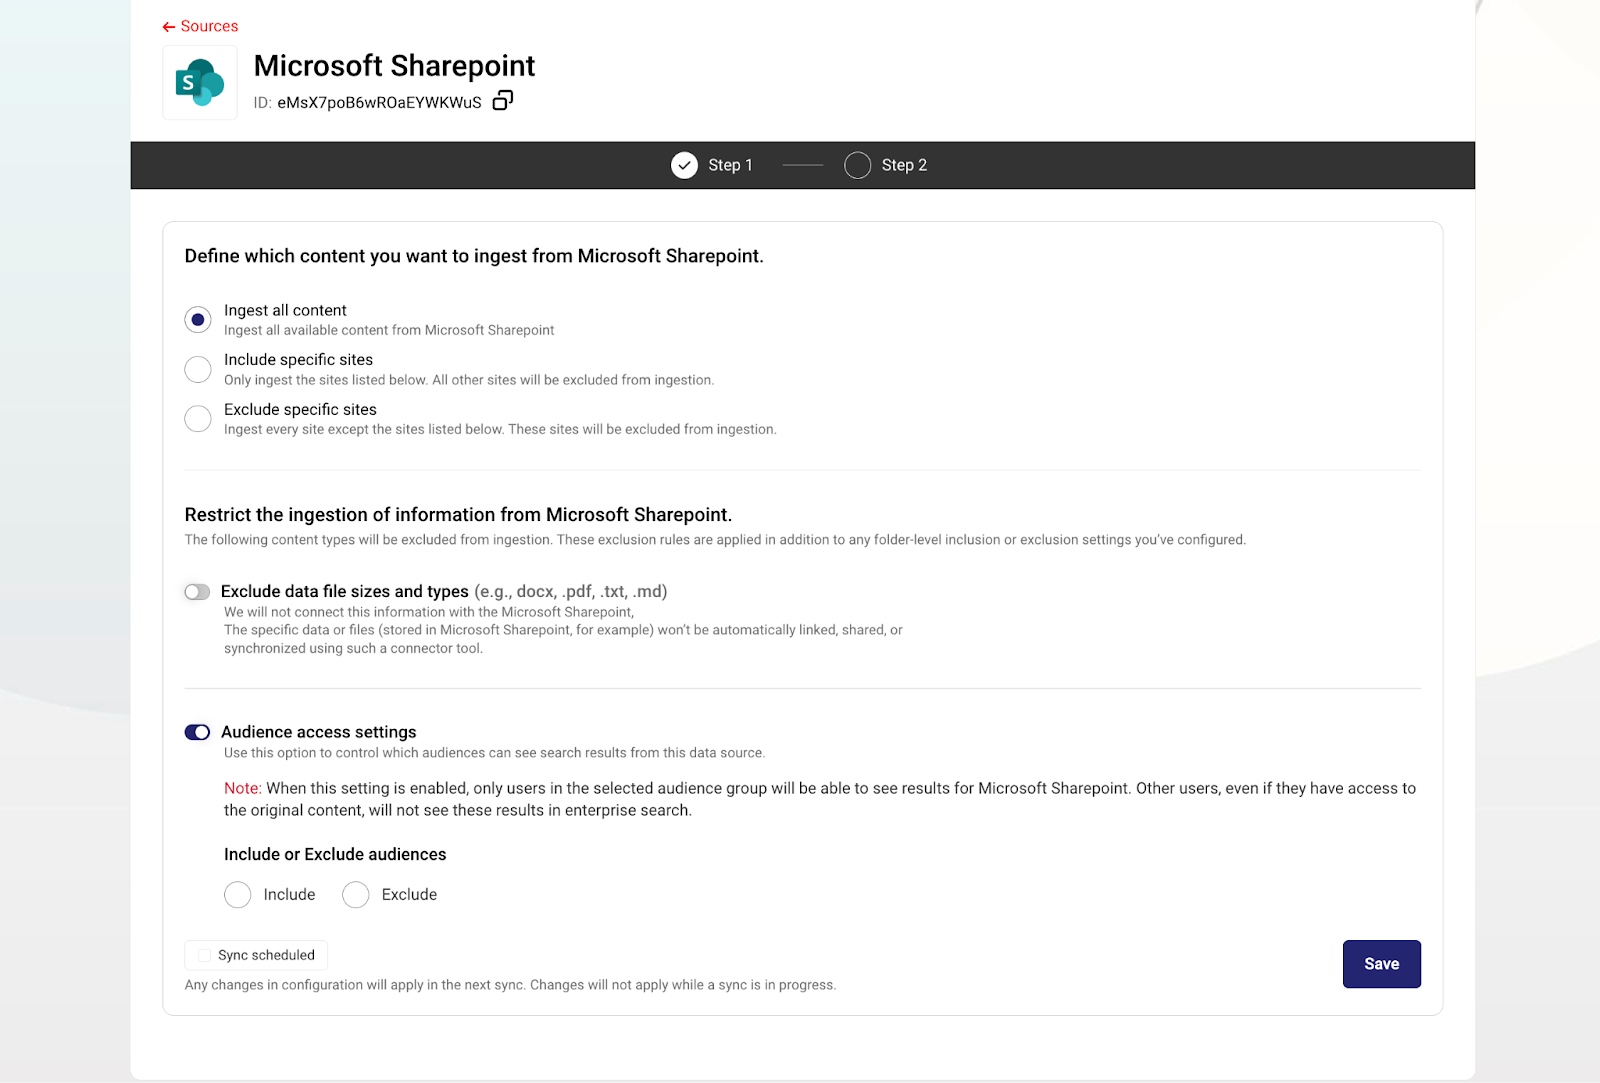
Task: Select the Ingest all content radio button
Action: pos(198,320)
